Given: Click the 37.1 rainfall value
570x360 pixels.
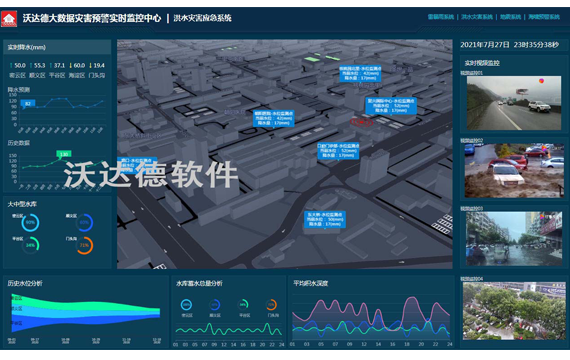Looking at the screenshot, I should (59, 65).
